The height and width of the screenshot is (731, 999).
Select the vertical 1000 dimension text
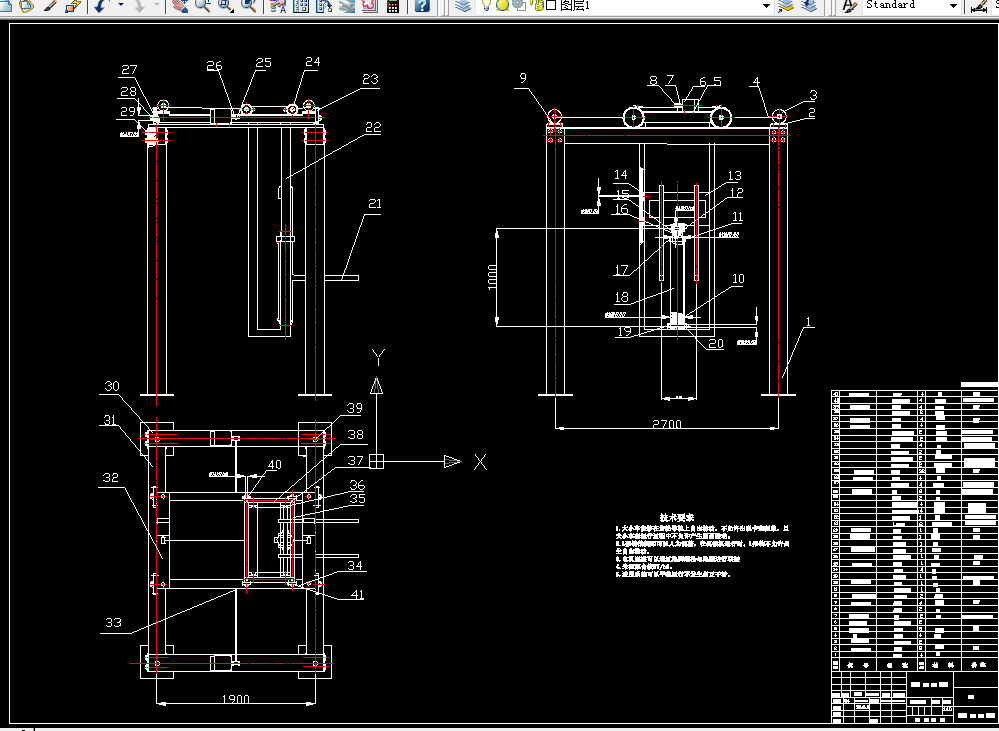click(x=492, y=277)
